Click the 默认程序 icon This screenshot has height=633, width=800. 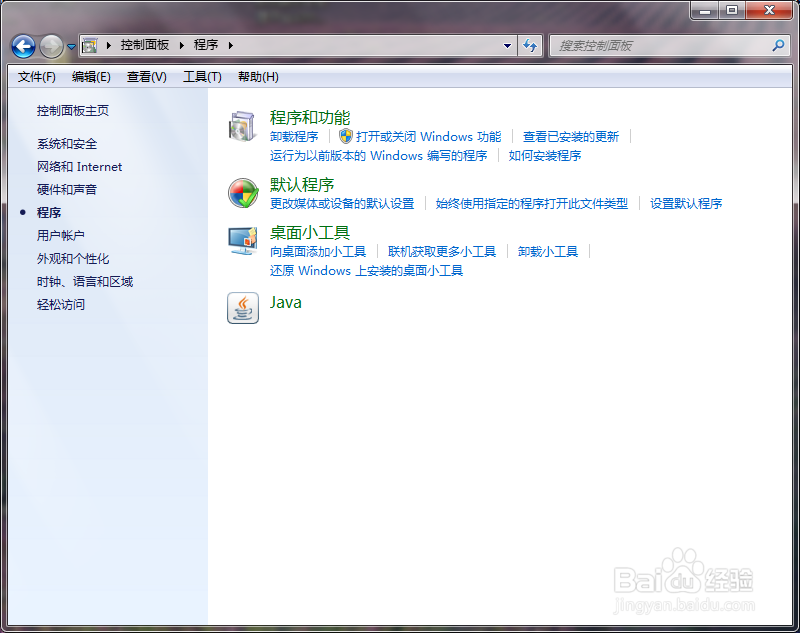click(243, 193)
